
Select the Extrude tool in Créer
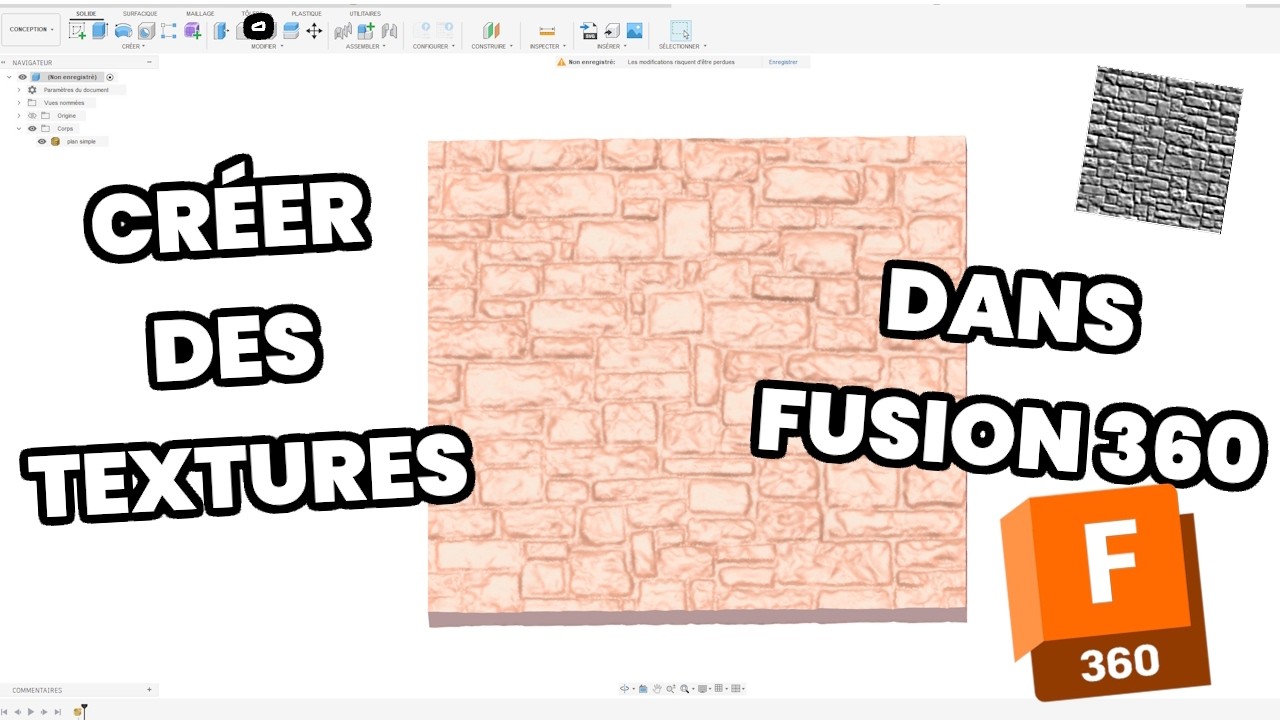point(100,30)
